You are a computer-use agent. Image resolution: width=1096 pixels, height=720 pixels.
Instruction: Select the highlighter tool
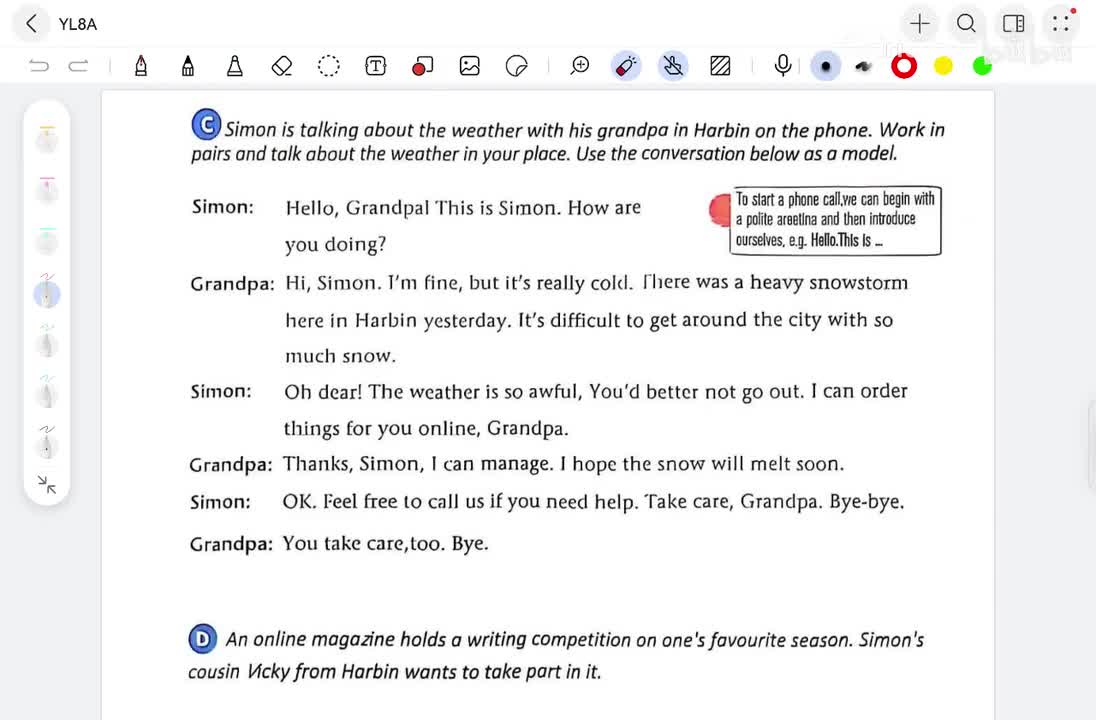[235, 66]
